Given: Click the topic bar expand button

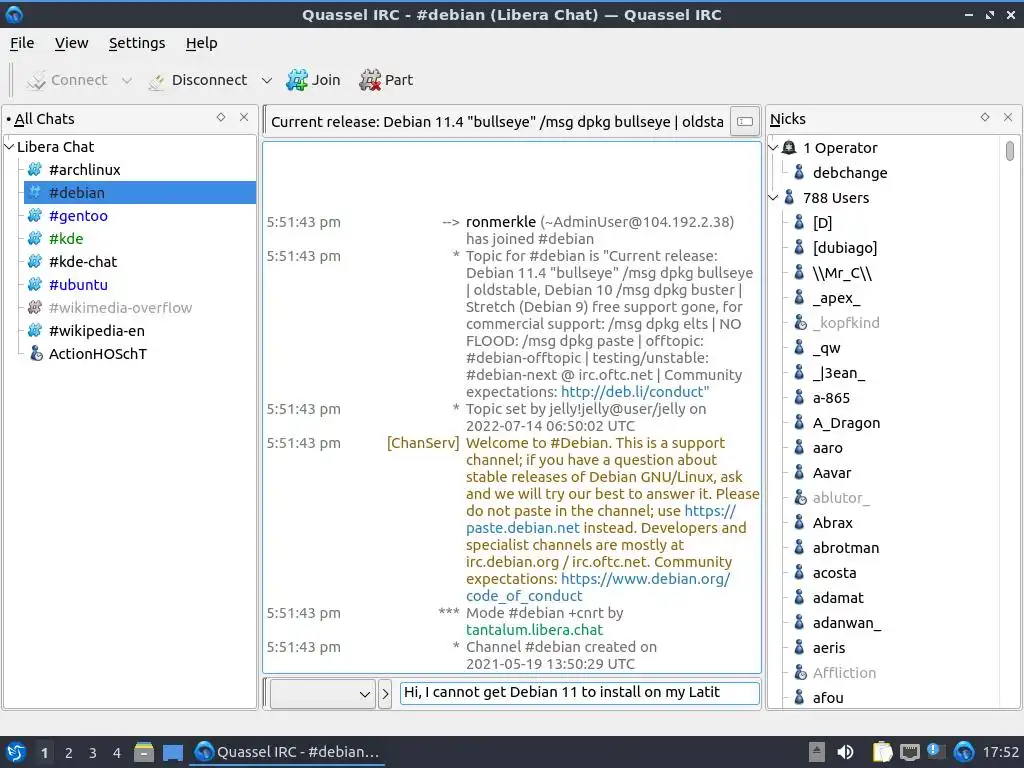Looking at the screenshot, I should (745, 121).
